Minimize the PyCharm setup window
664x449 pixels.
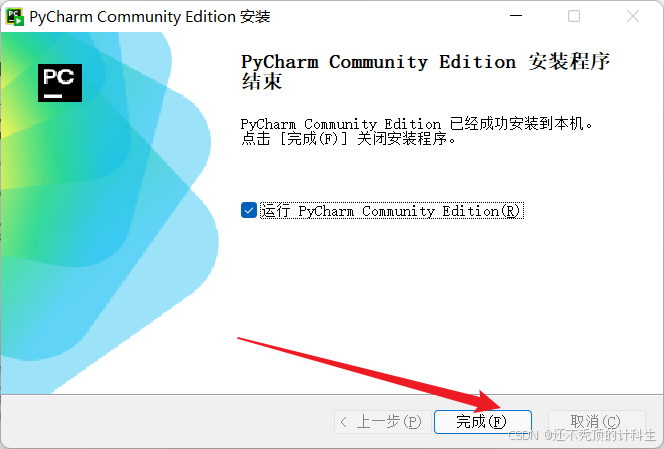point(515,16)
